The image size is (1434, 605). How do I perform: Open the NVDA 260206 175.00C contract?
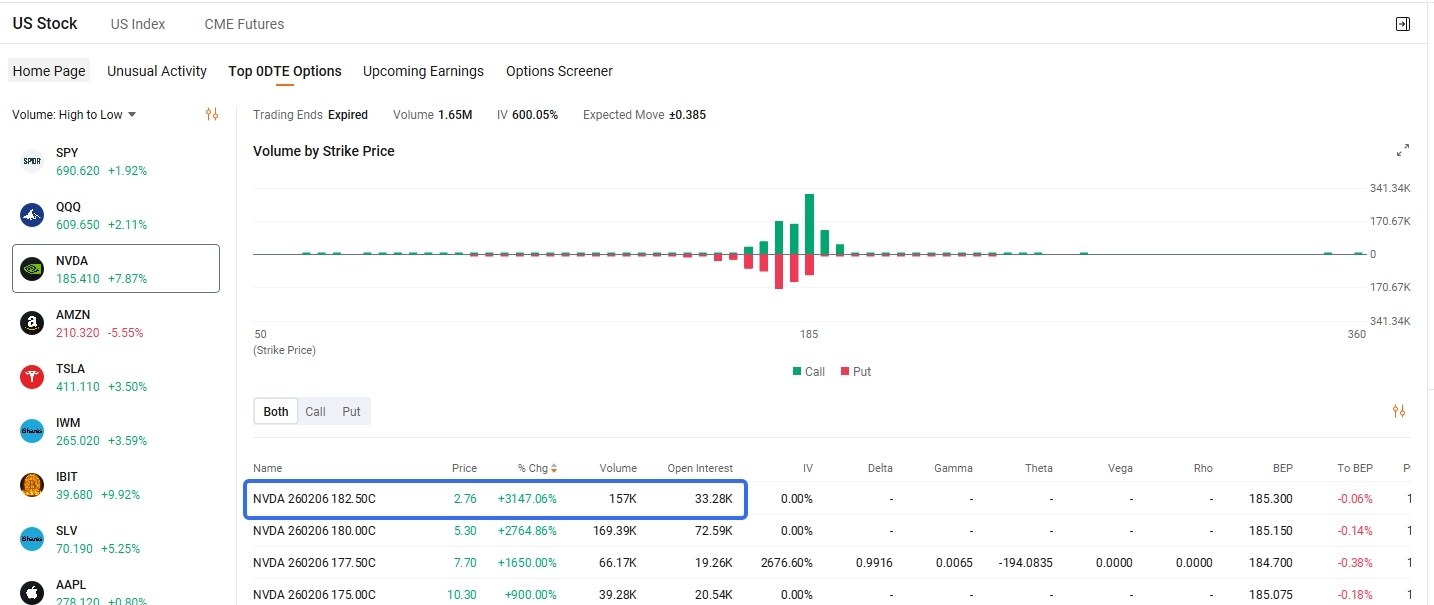314,594
